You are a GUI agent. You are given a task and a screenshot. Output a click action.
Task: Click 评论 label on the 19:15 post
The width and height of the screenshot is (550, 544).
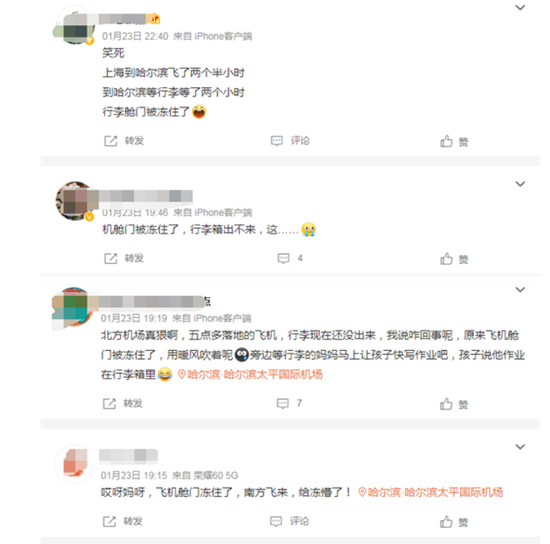click(299, 521)
